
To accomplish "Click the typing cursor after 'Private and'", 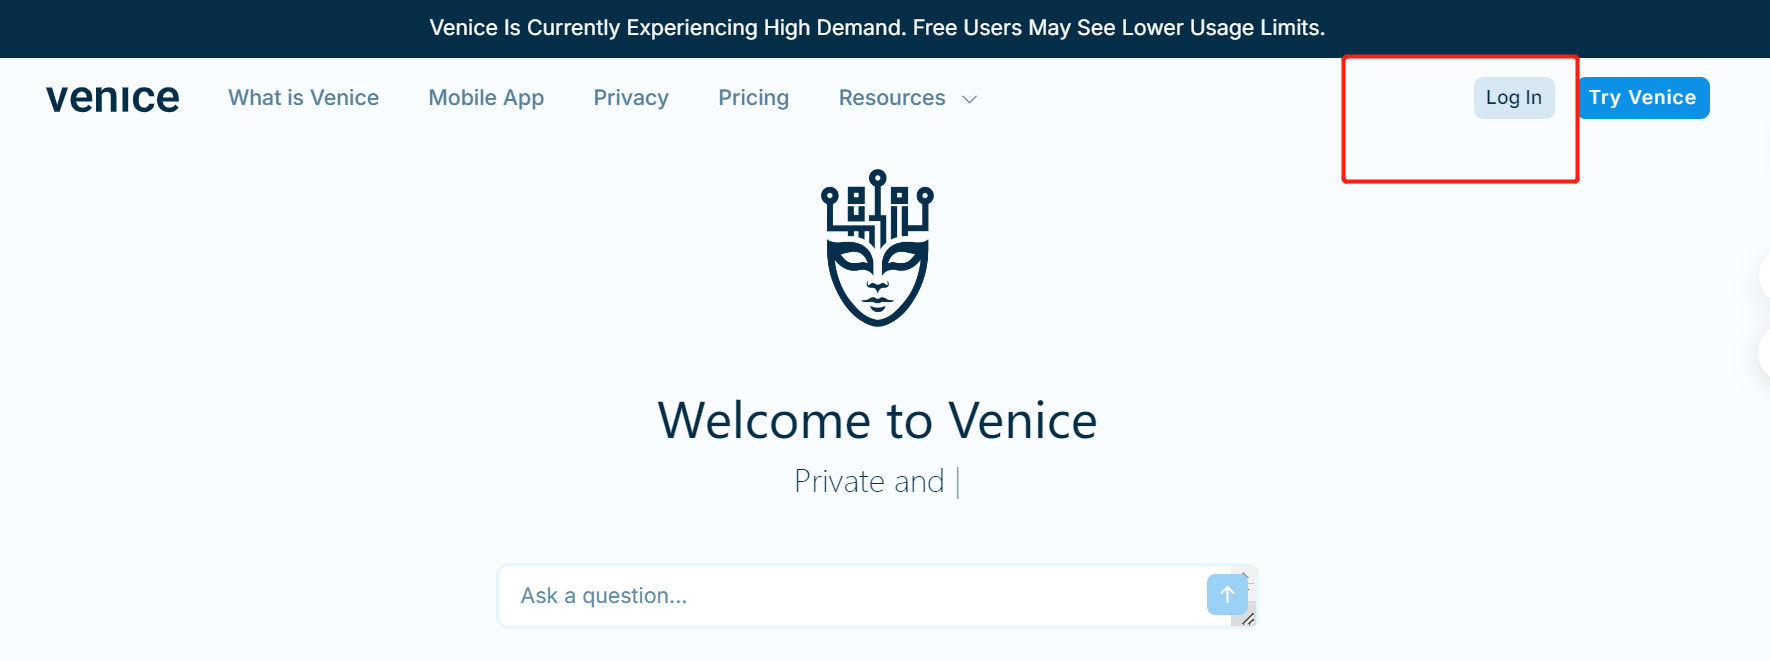I will pos(958,483).
